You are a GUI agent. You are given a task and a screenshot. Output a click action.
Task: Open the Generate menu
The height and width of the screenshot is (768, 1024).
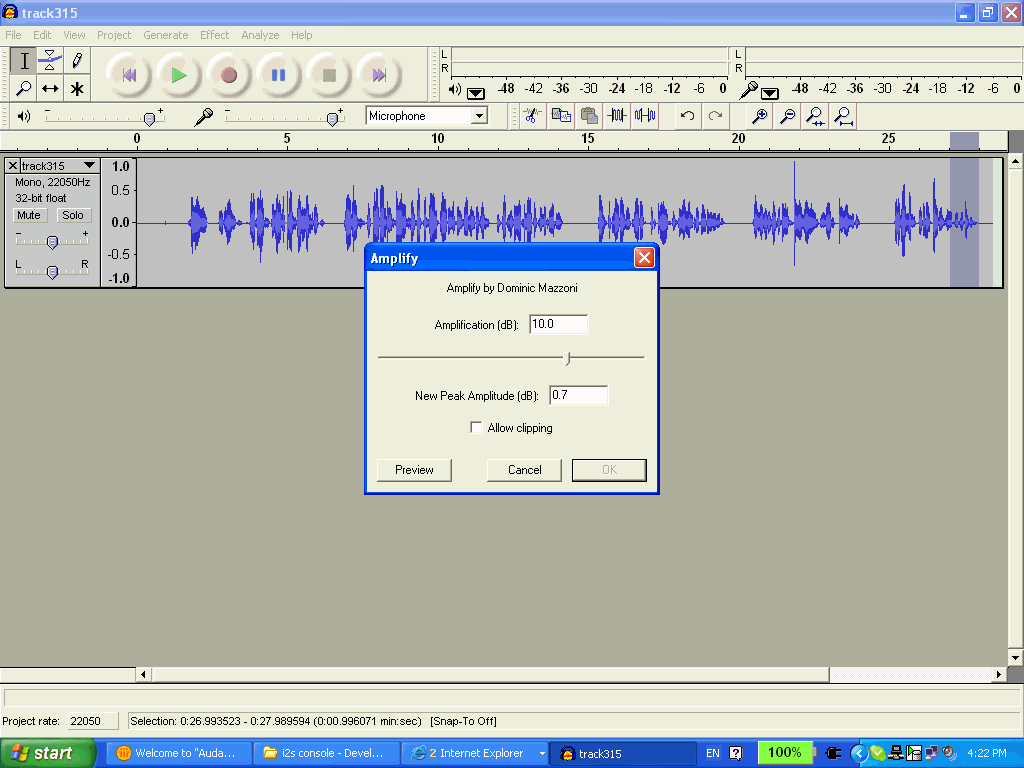tap(165, 35)
